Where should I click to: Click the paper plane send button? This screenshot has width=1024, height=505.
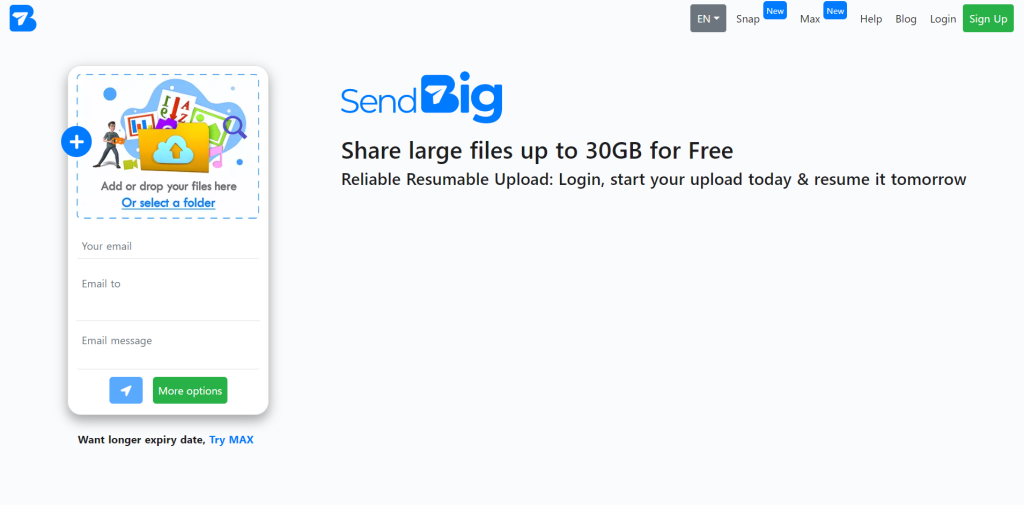click(x=126, y=391)
